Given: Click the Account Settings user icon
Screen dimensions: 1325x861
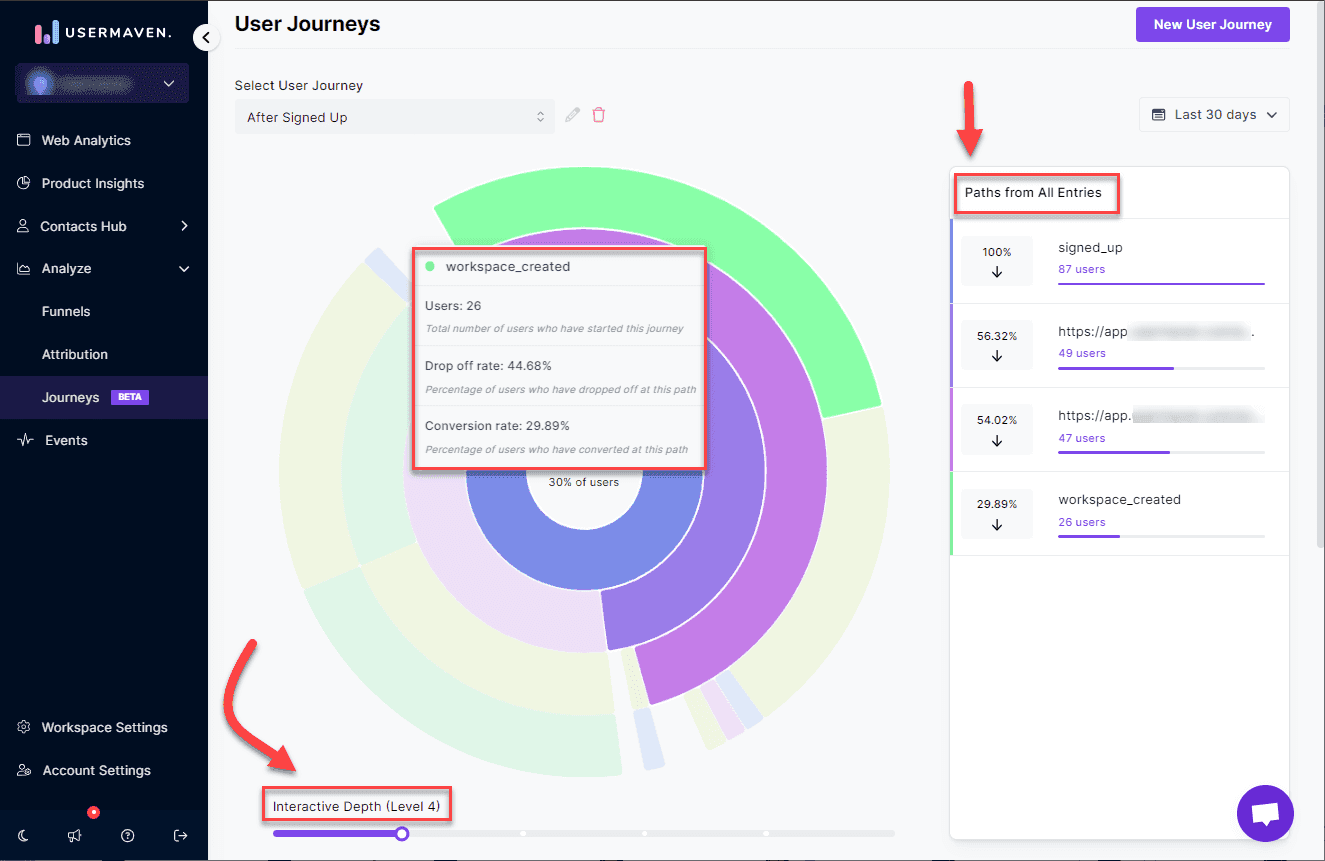Looking at the screenshot, I should click(25, 770).
